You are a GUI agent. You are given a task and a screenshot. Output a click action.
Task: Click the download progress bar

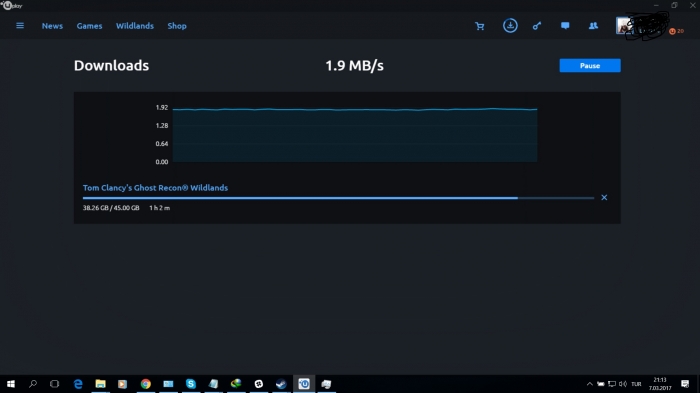tap(338, 198)
